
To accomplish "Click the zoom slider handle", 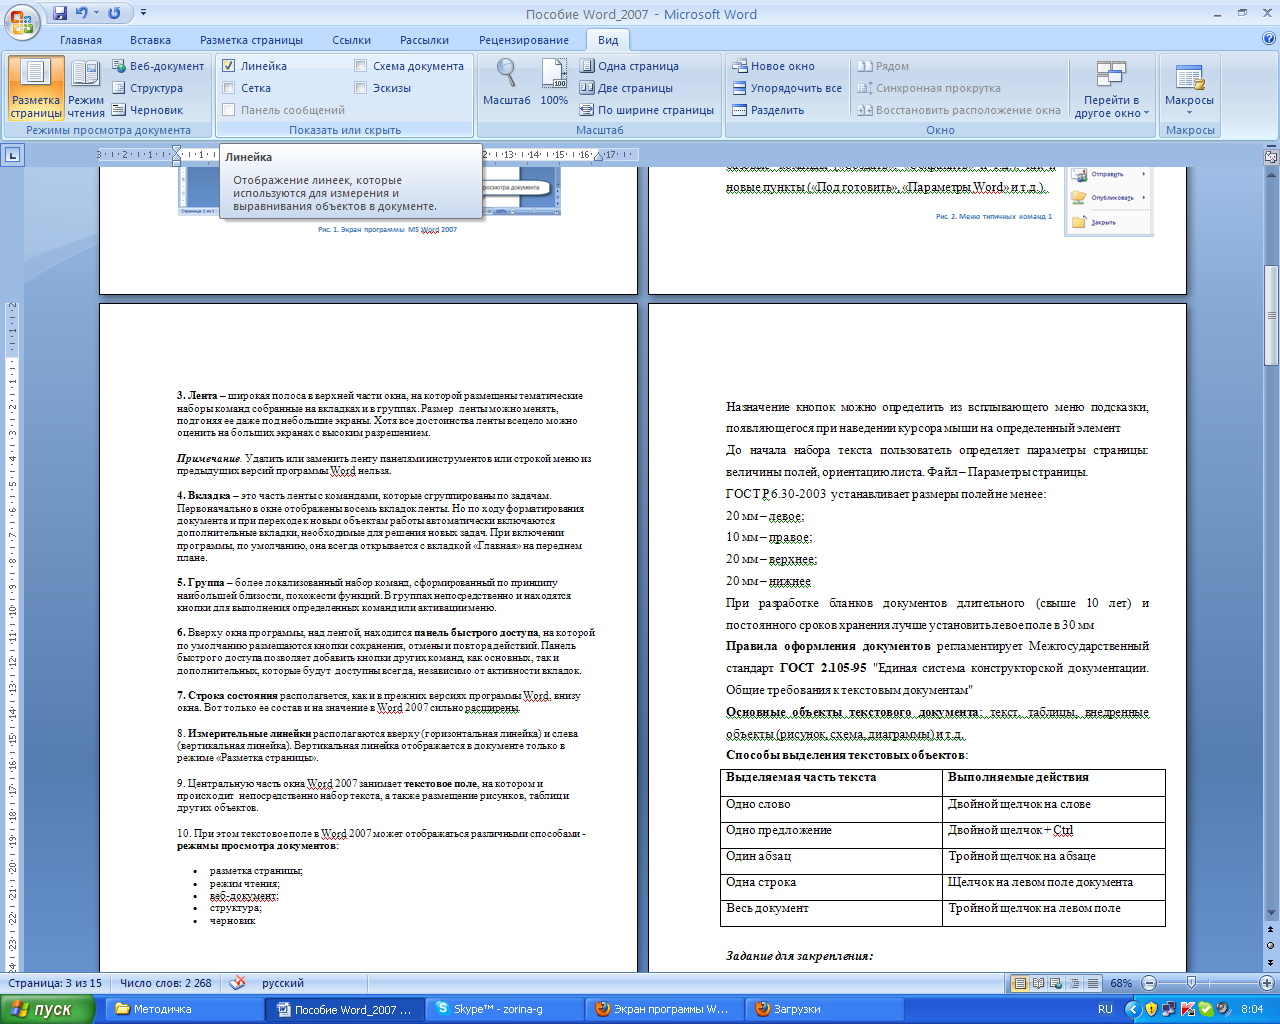I will click(1191, 983).
